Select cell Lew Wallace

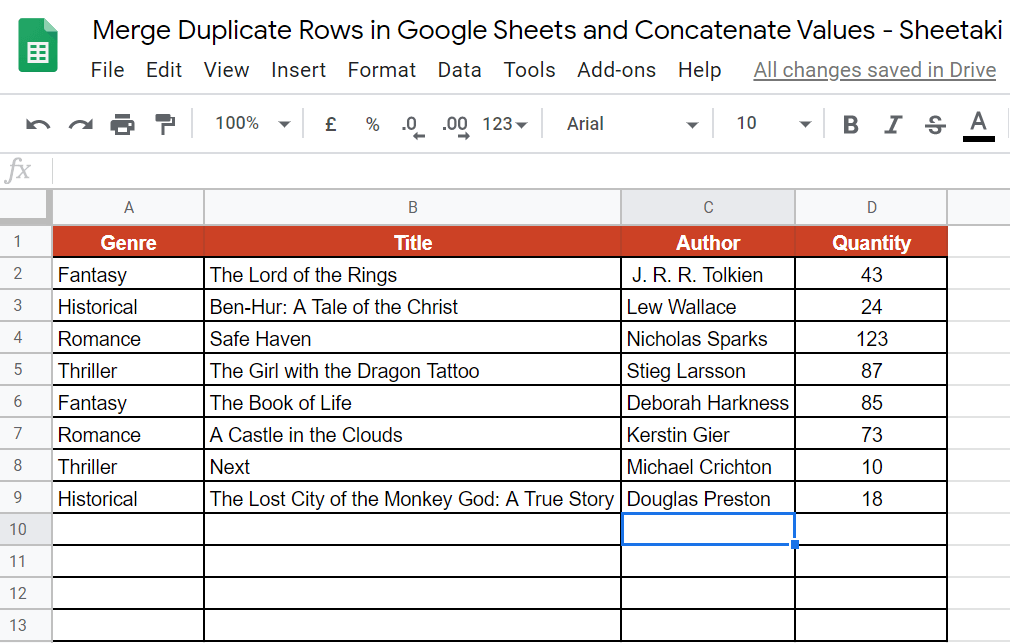(708, 307)
